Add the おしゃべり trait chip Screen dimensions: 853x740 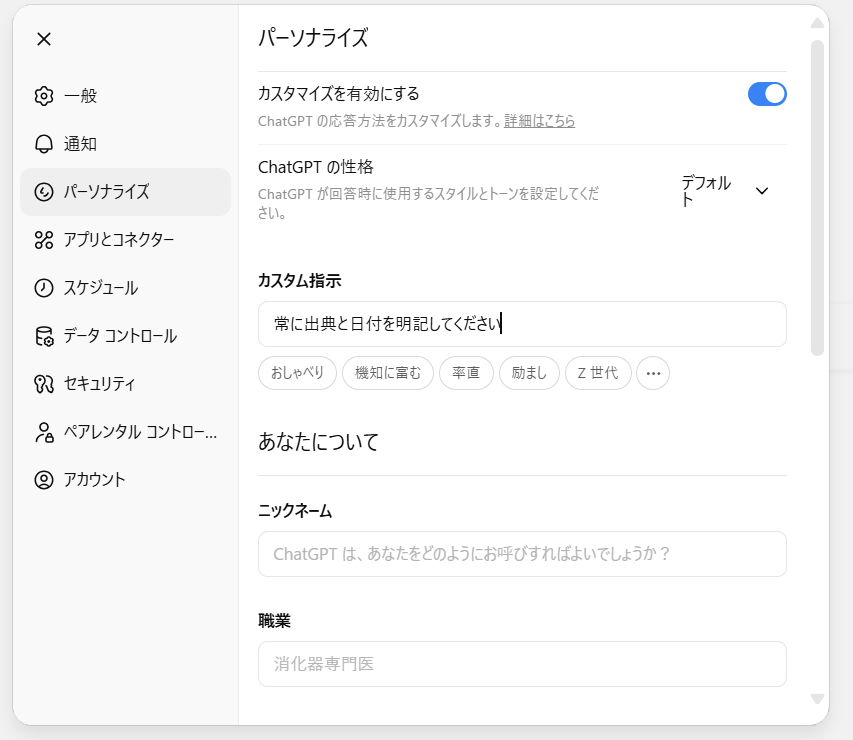[x=297, y=373]
